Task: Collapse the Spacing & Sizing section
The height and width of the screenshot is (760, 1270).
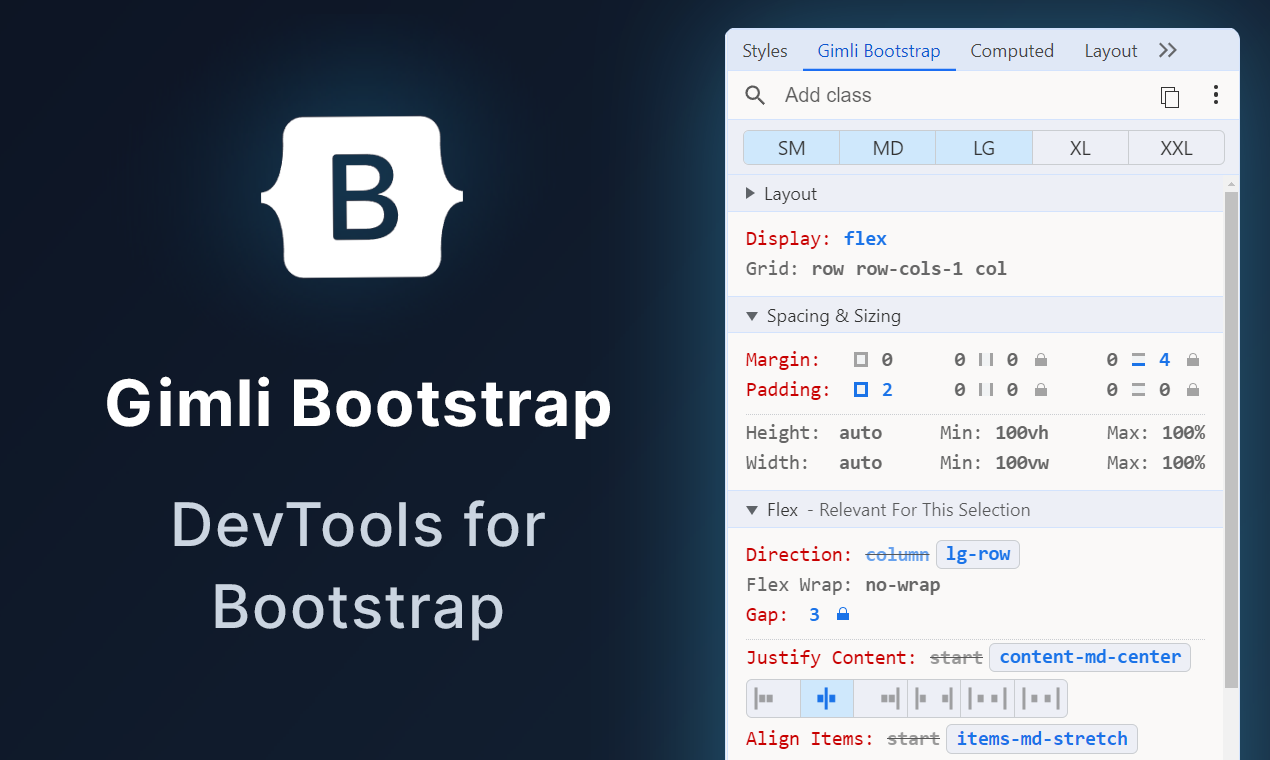Action: coord(974,316)
